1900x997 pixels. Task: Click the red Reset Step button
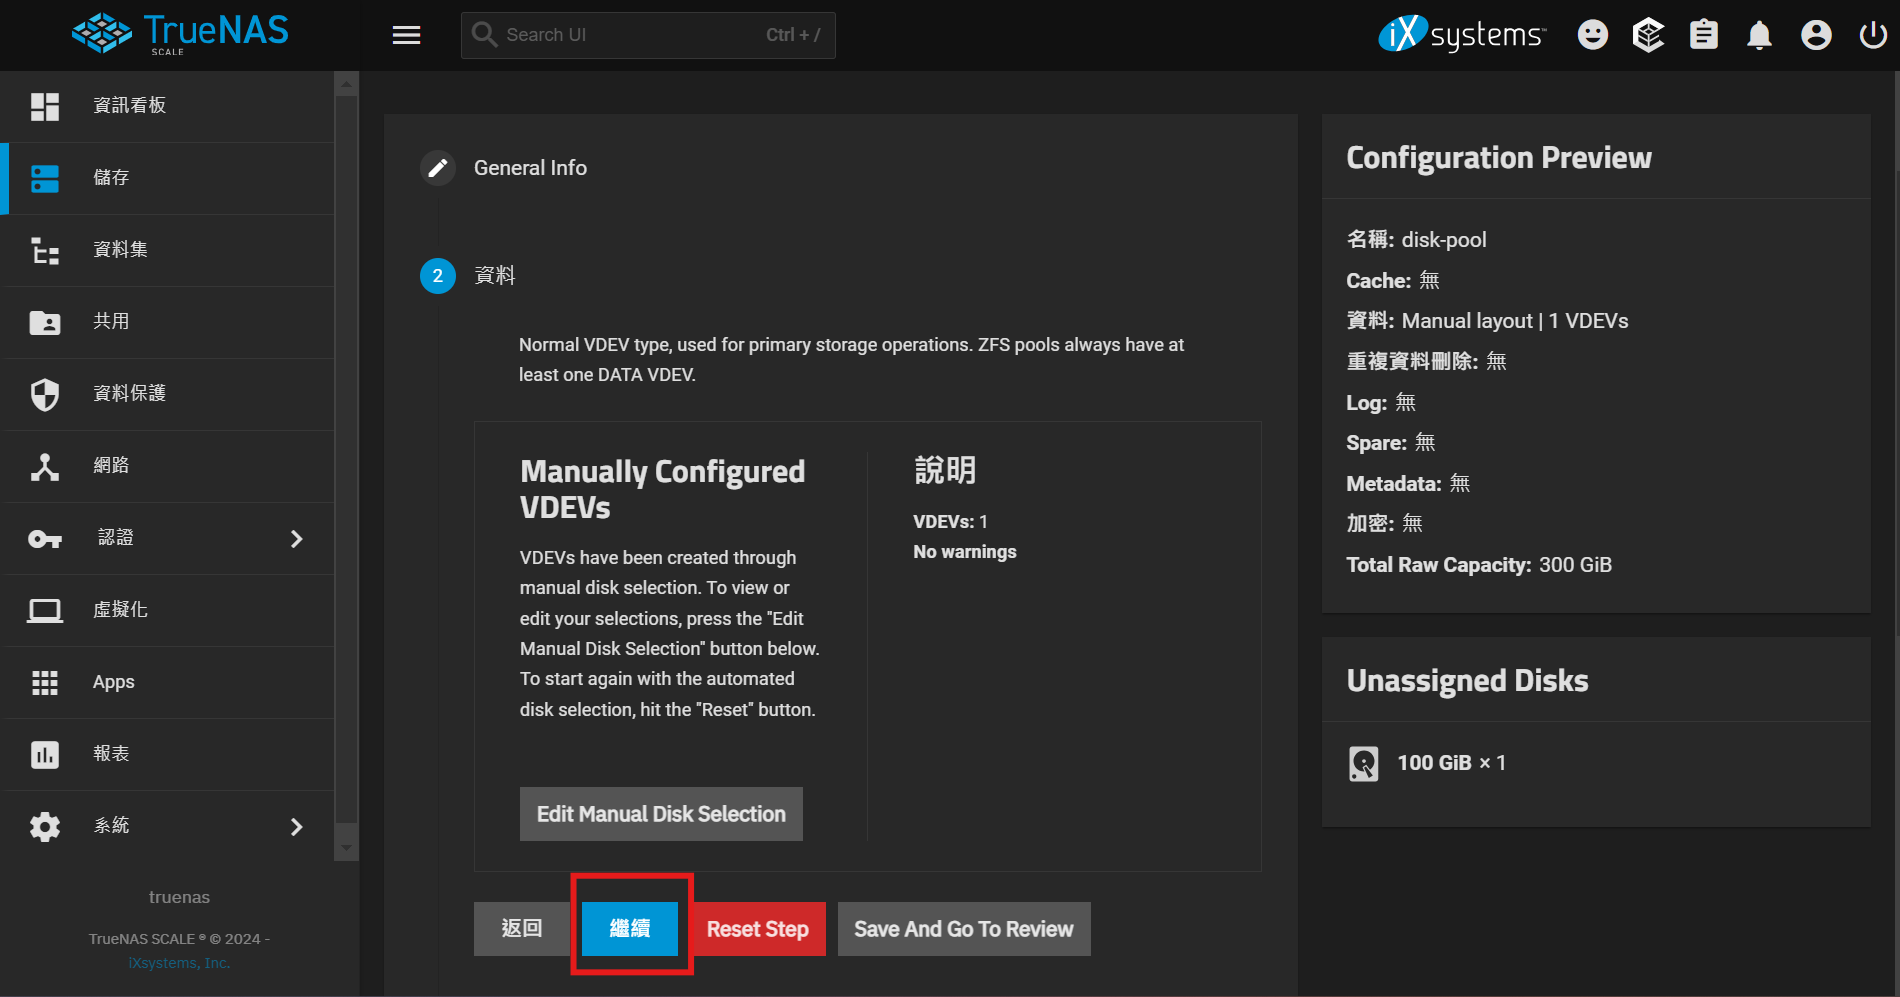pyautogui.click(x=758, y=929)
